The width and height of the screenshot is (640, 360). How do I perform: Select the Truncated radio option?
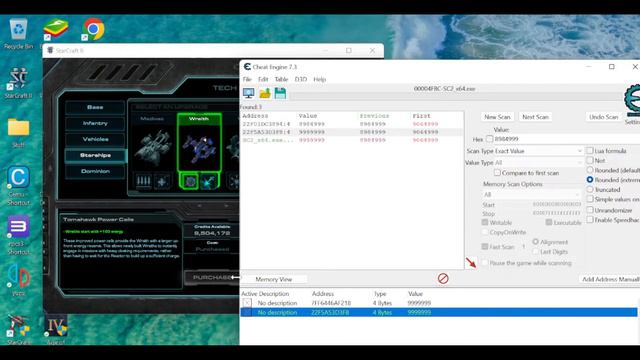[590, 189]
